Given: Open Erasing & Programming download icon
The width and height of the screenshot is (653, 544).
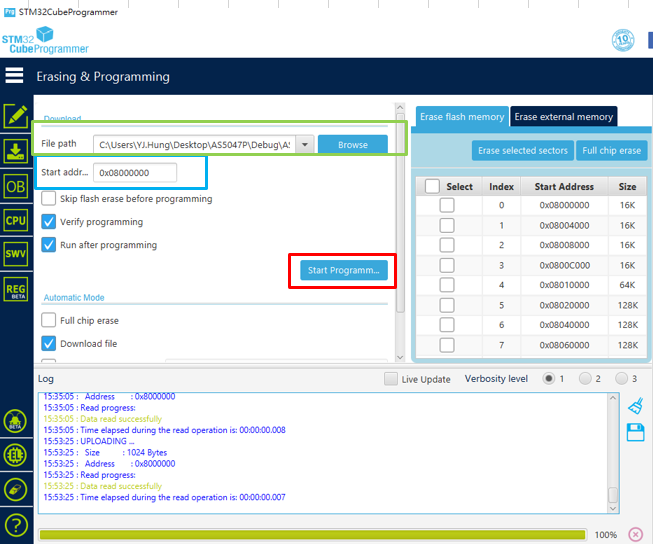Looking at the screenshot, I should click(x=16, y=151).
